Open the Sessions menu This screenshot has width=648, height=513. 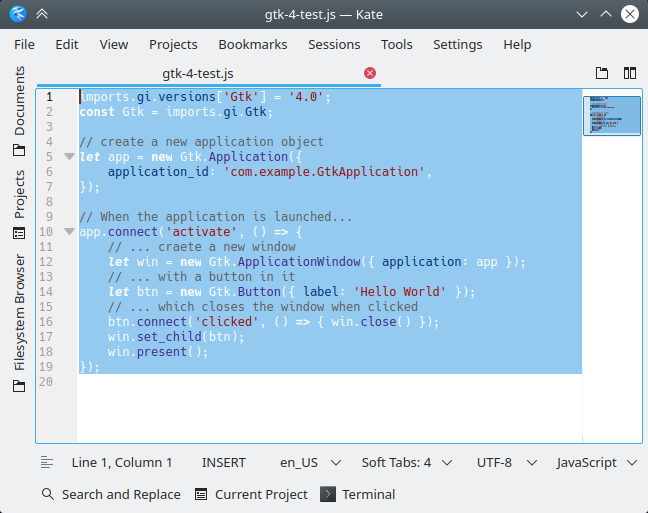coord(334,44)
